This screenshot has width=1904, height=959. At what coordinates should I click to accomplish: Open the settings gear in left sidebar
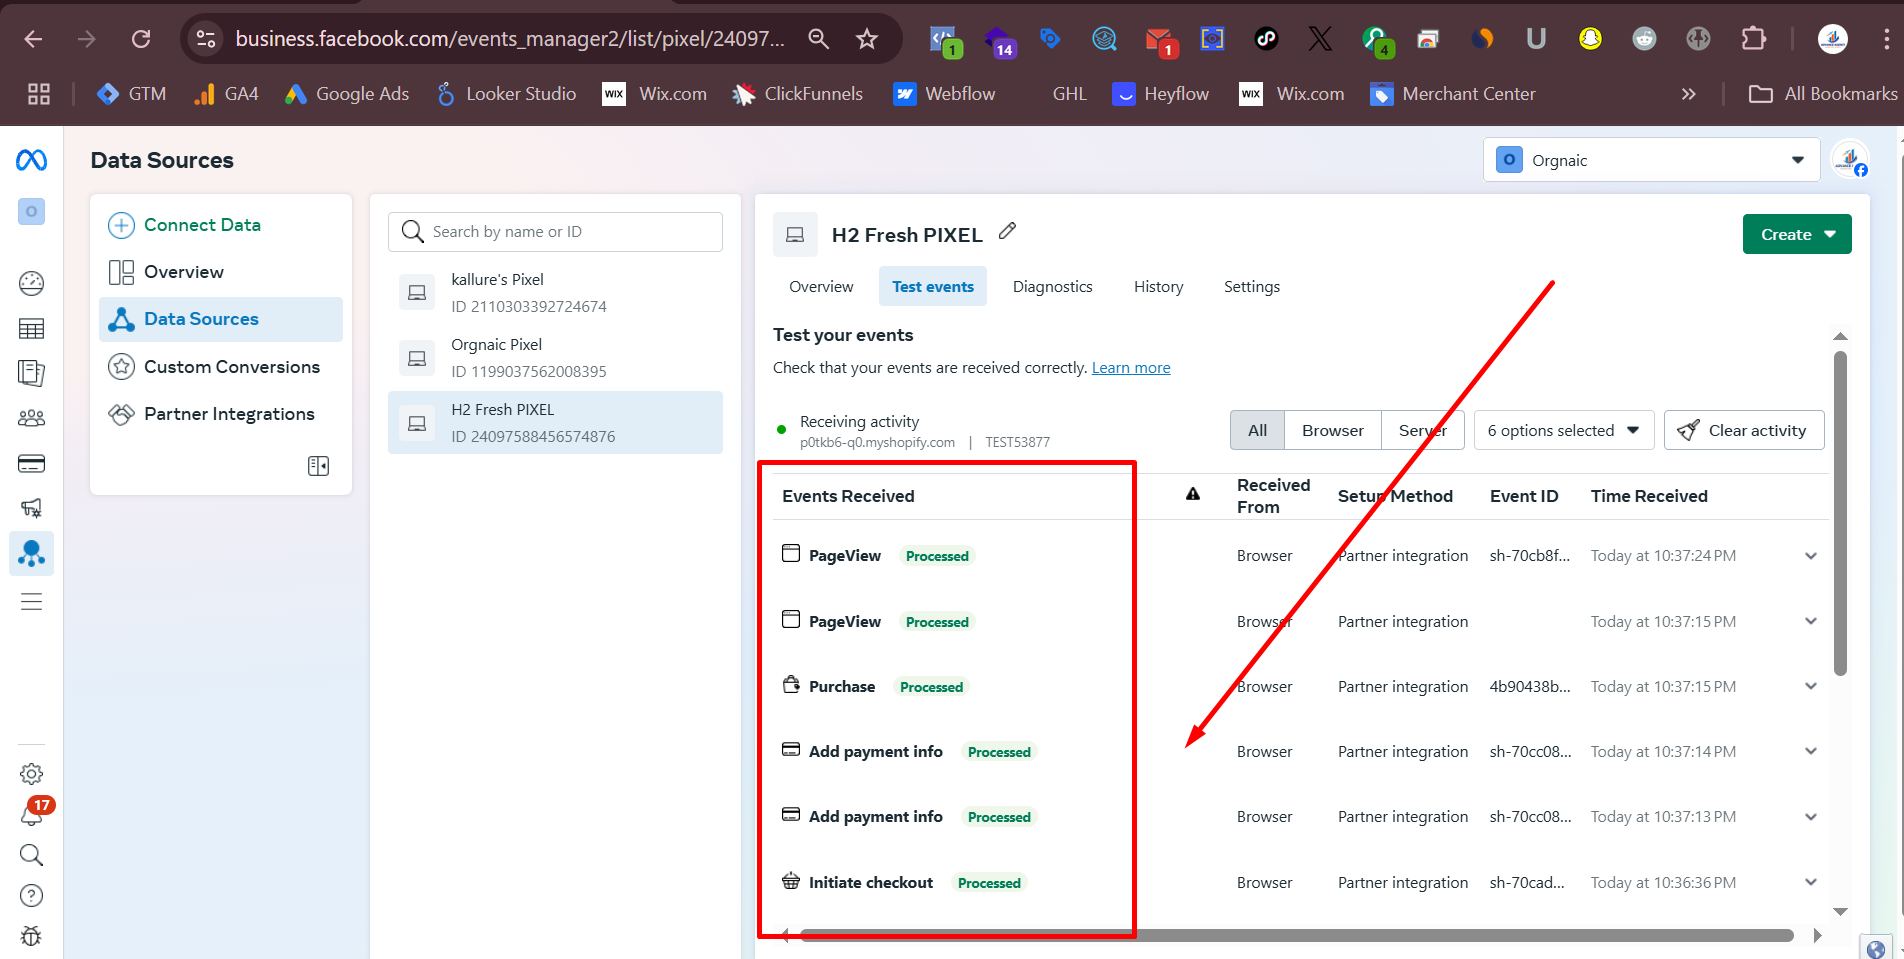[x=32, y=774]
